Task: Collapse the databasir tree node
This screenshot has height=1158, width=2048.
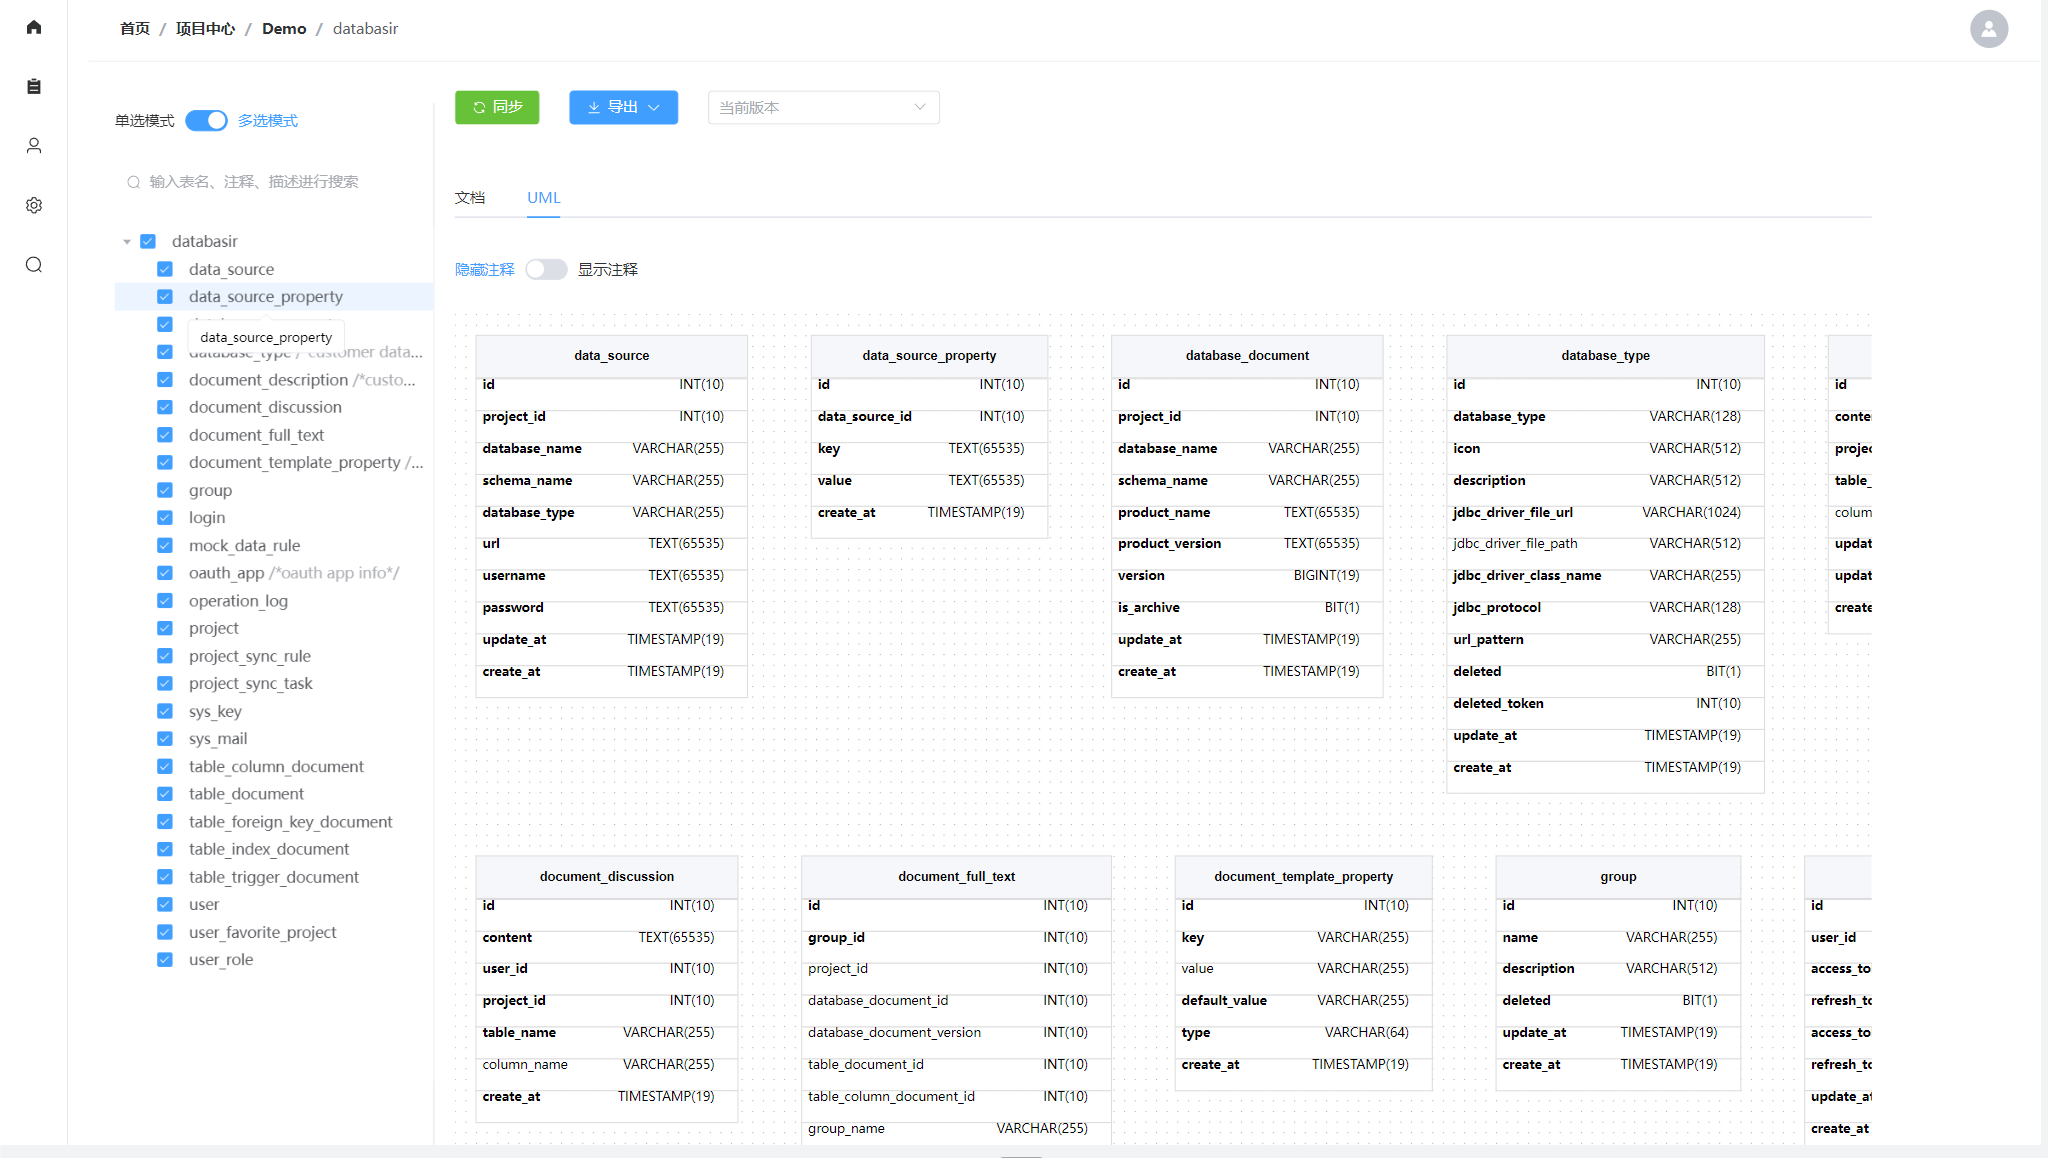Action: [127, 242]
